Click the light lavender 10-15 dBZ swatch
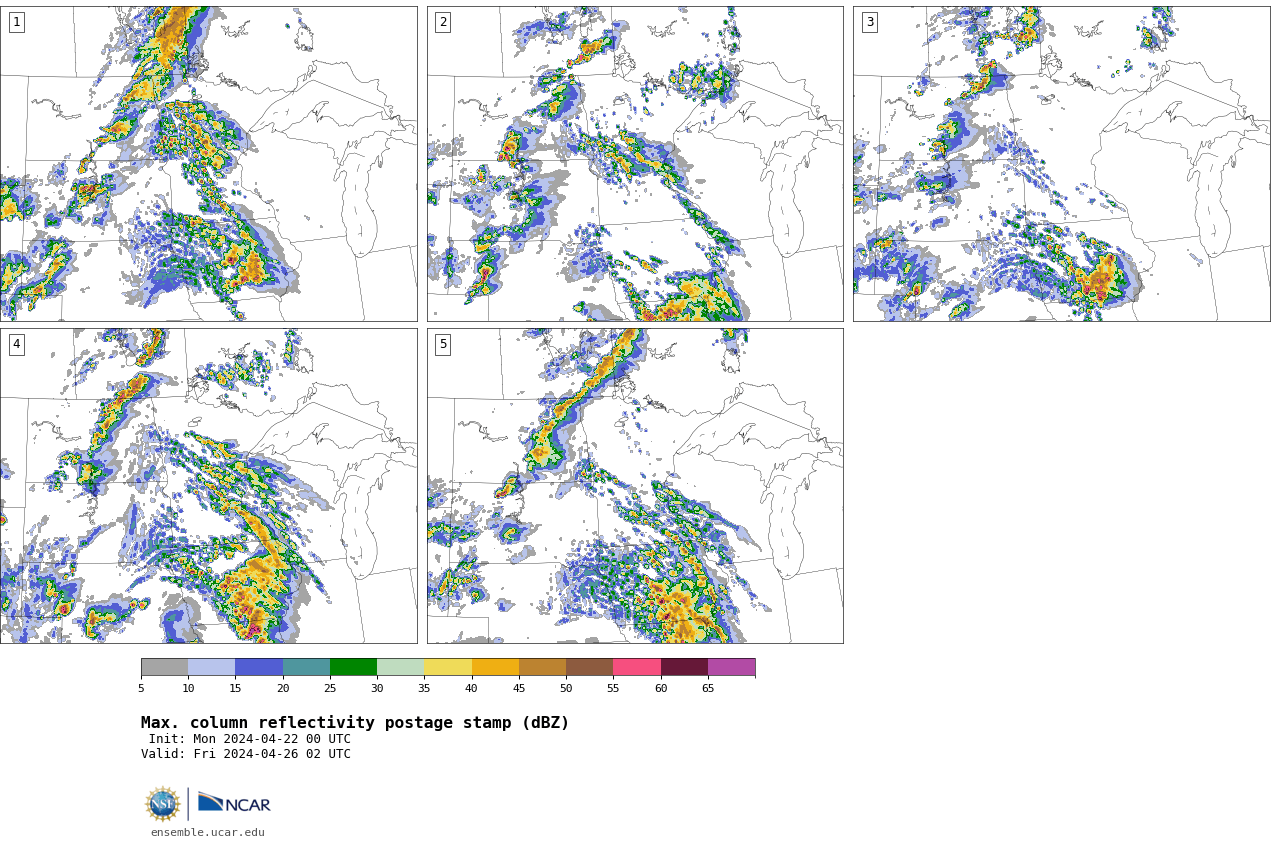The width and height of the screenshot is (1280, 844). coord(211,667)
